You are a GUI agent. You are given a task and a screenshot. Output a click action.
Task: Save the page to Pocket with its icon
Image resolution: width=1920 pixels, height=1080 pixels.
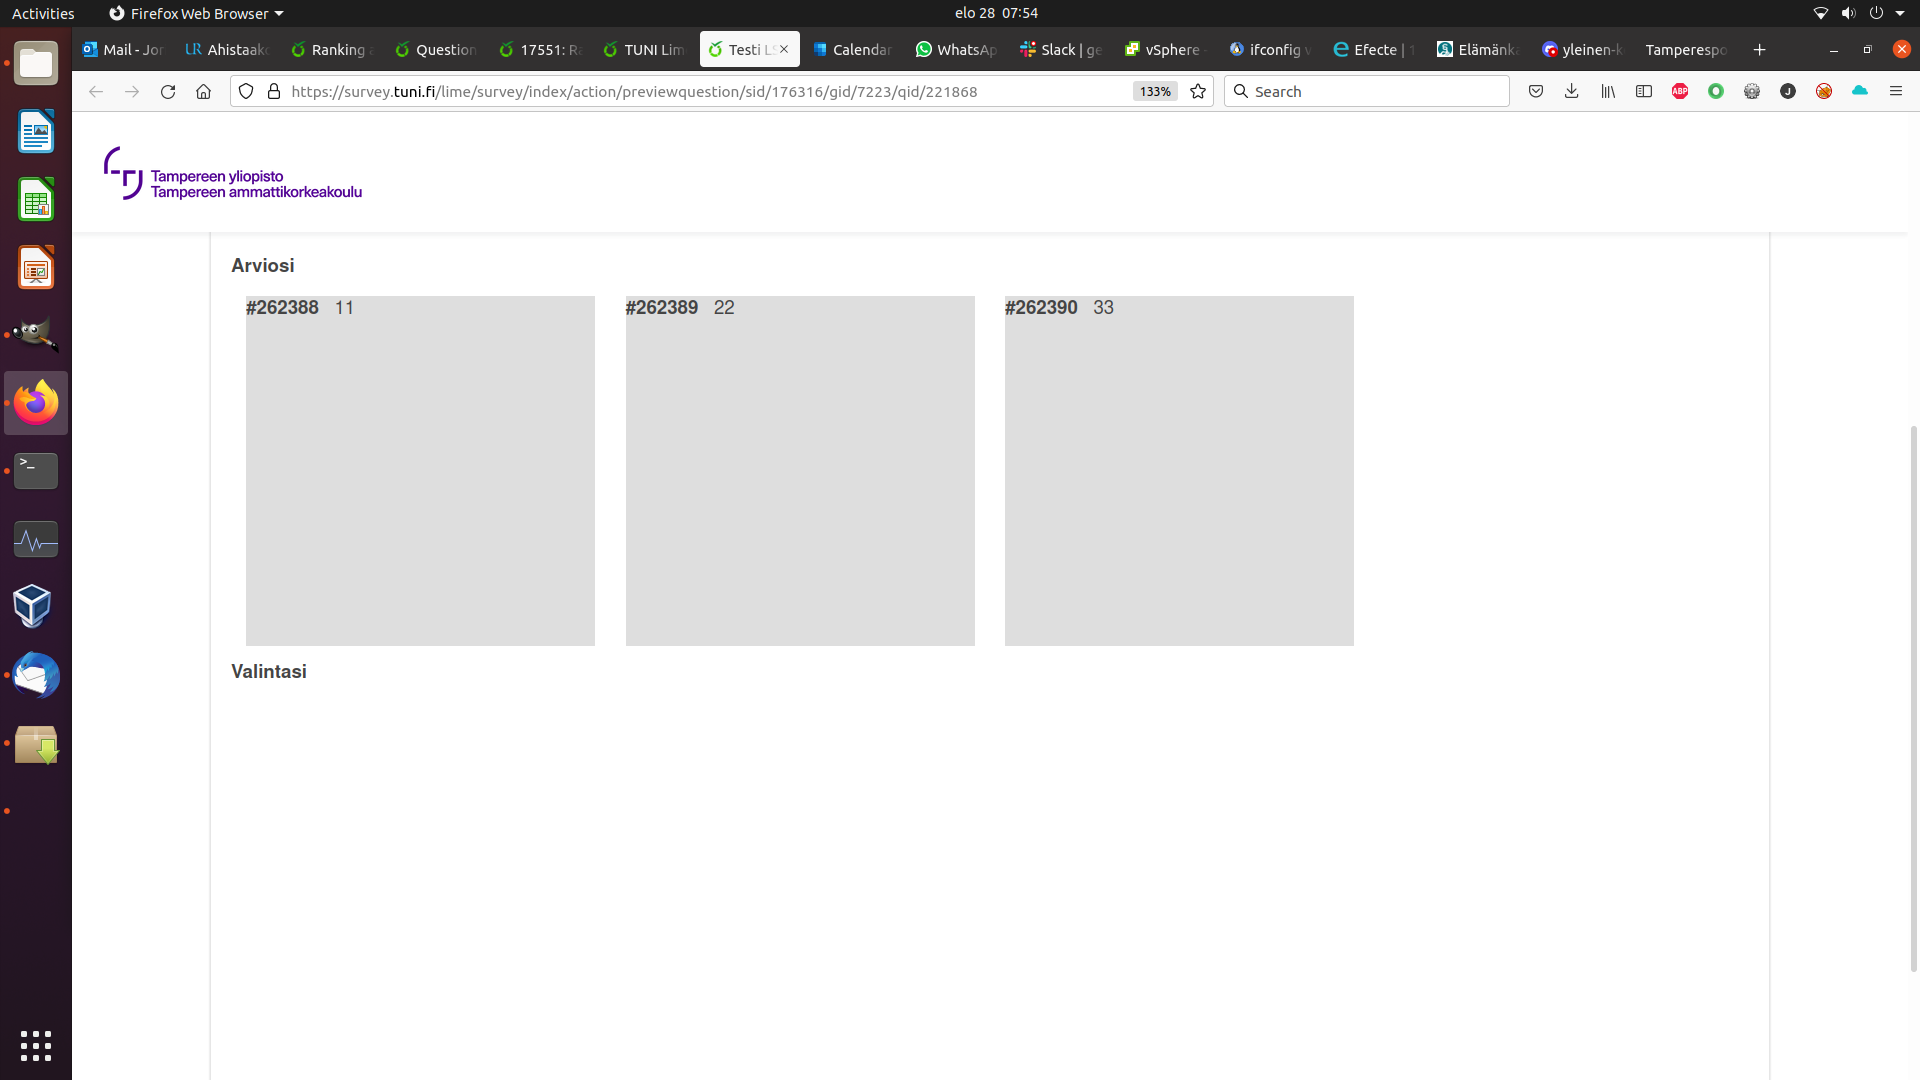(1536, 91)
